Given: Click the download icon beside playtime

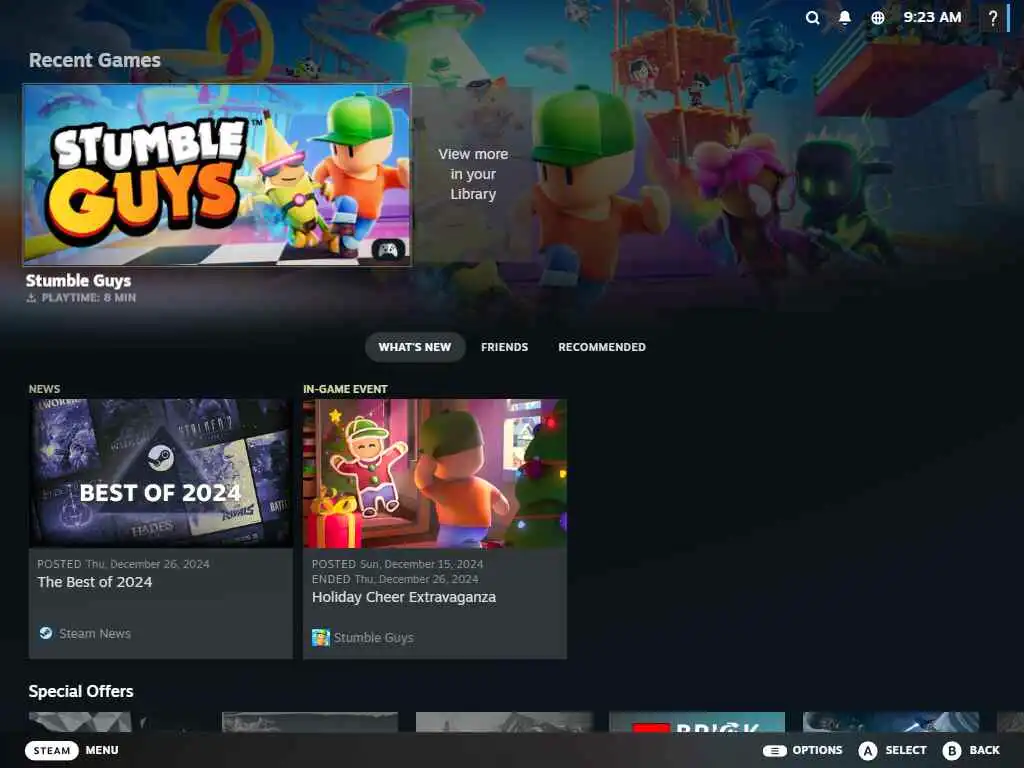Looking at the screenshot, I should tap(31, 298).
